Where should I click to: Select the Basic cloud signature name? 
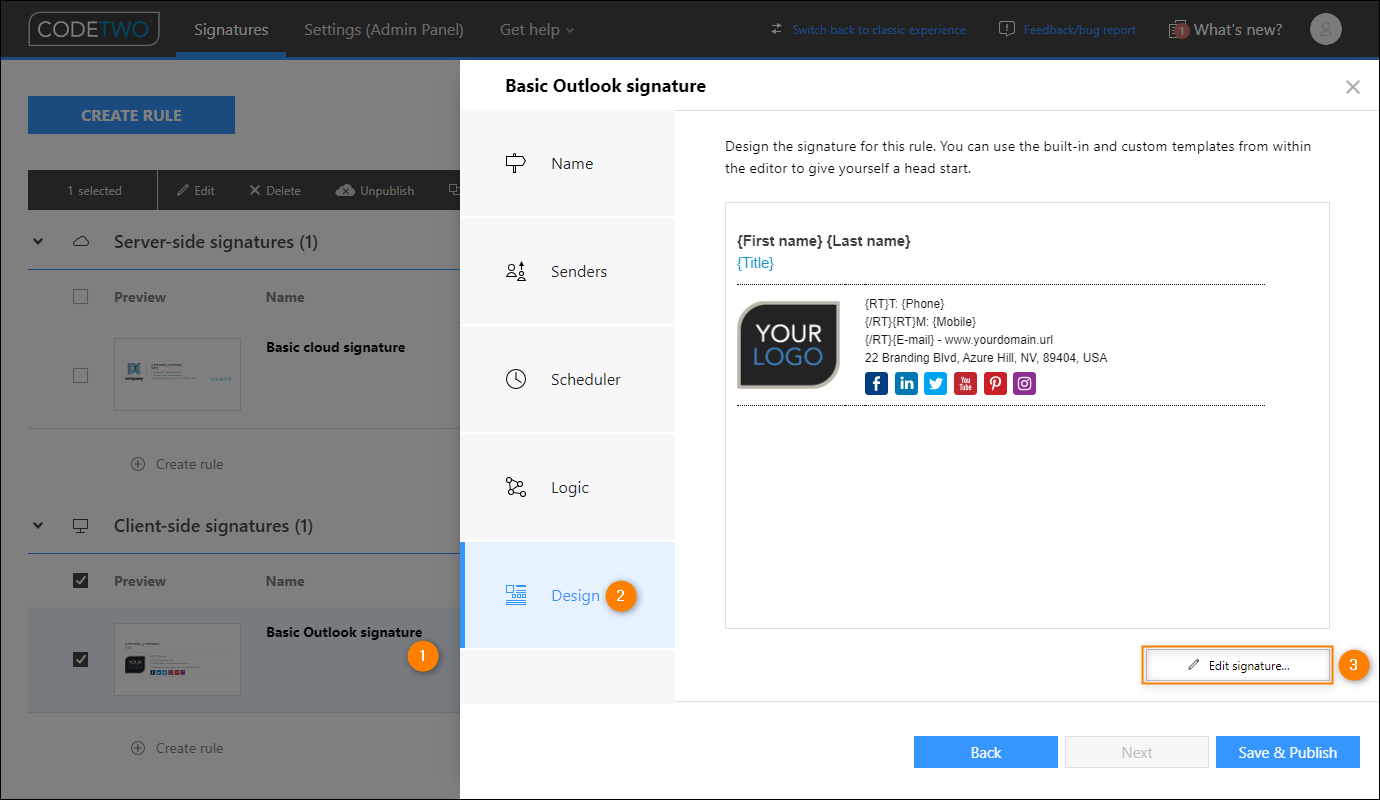(x=335, y=348)
